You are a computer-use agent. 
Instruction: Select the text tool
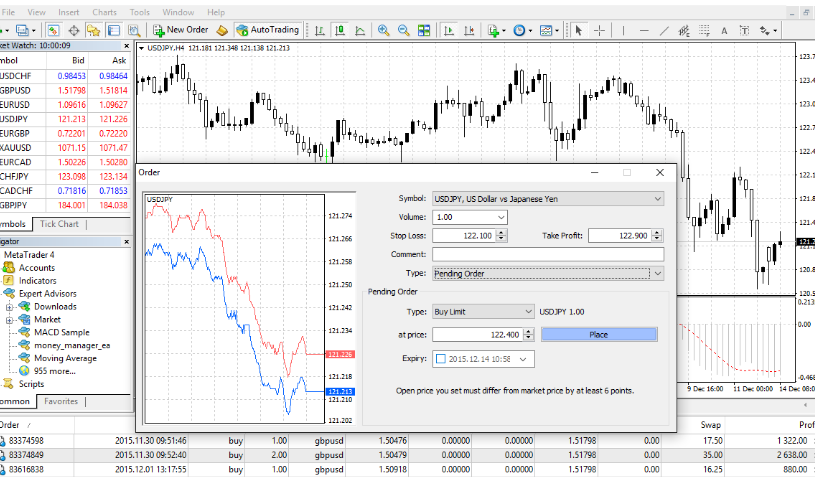click(724, 30)
